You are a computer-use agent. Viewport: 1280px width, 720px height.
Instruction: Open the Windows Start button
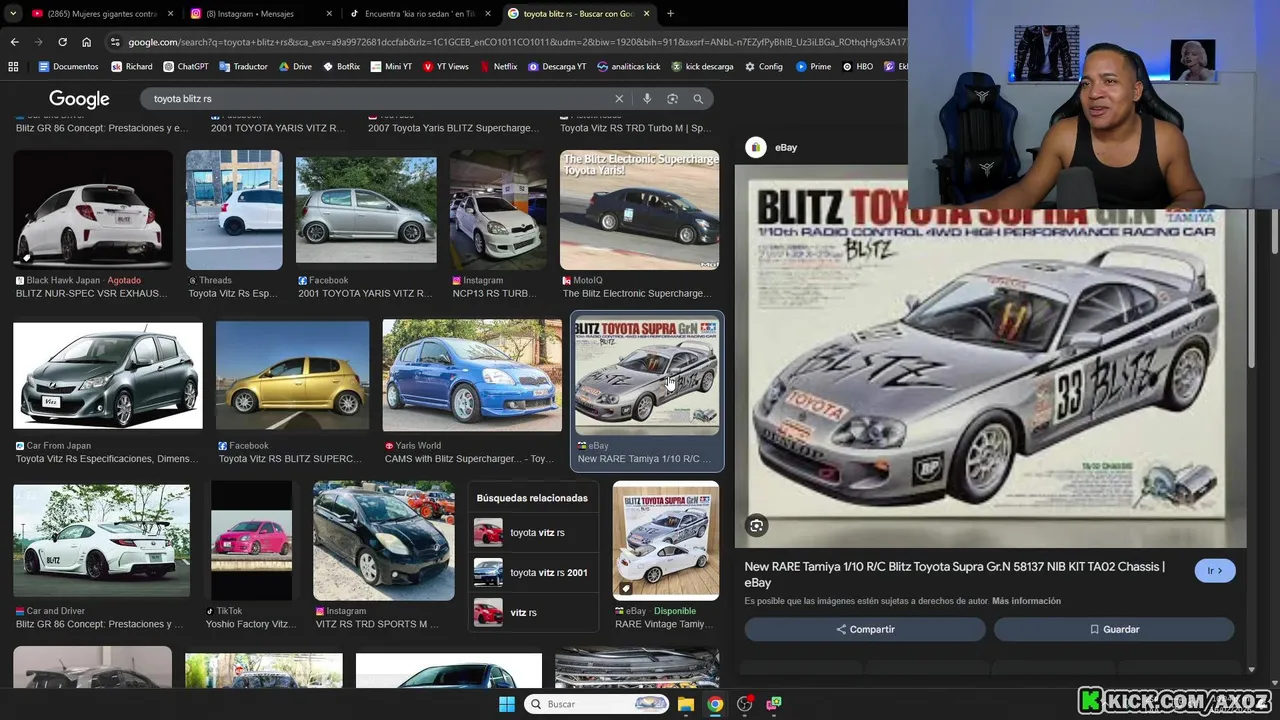[x=507, y=704]
